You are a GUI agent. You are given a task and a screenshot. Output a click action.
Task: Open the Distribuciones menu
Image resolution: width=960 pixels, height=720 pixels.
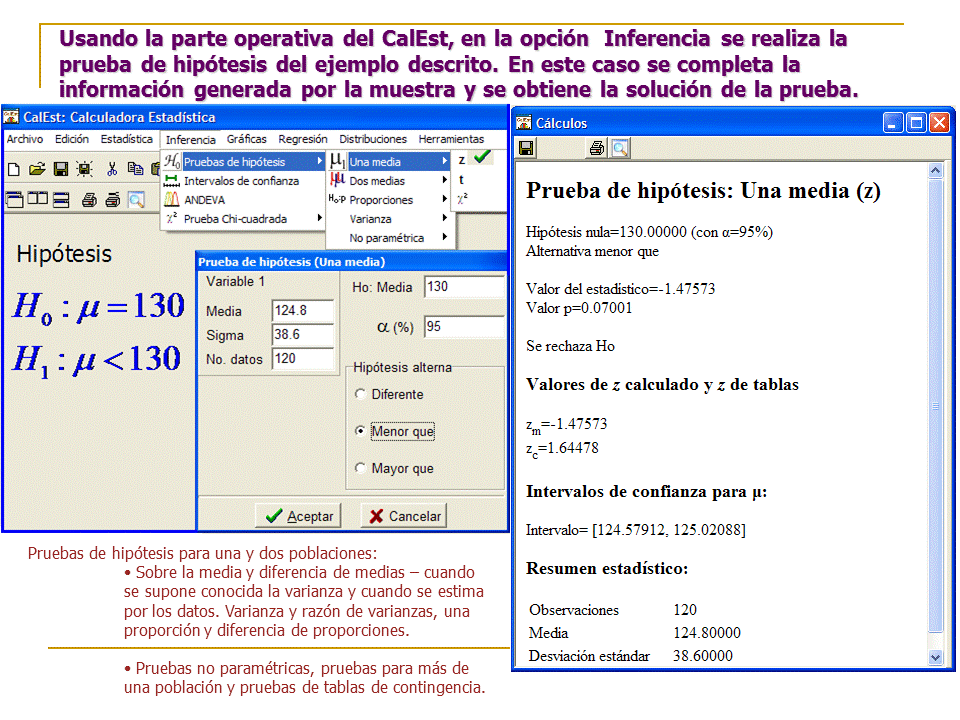(372, 139)
